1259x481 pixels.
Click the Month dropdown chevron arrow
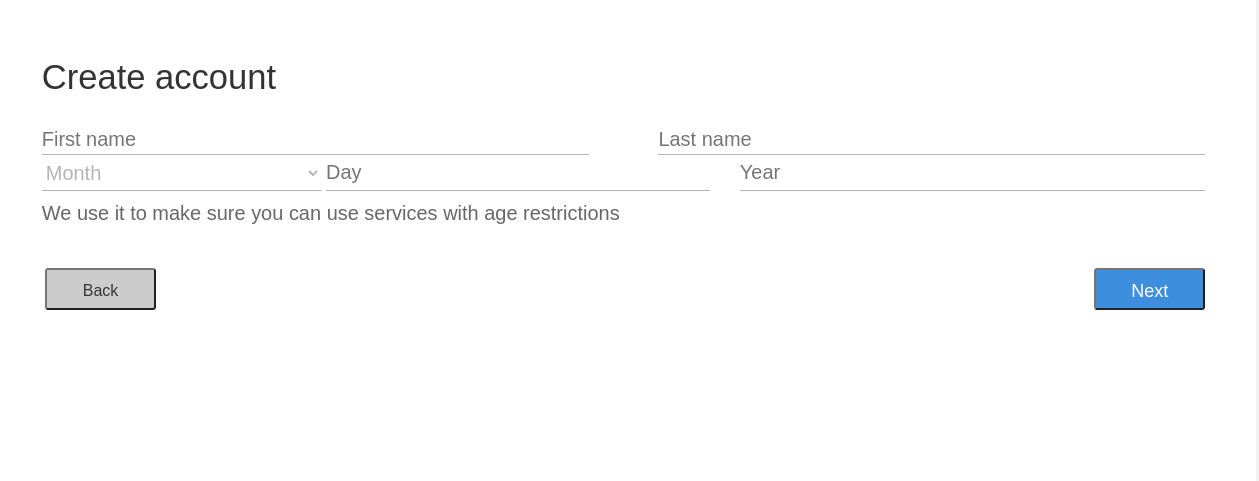coord(313,173)
